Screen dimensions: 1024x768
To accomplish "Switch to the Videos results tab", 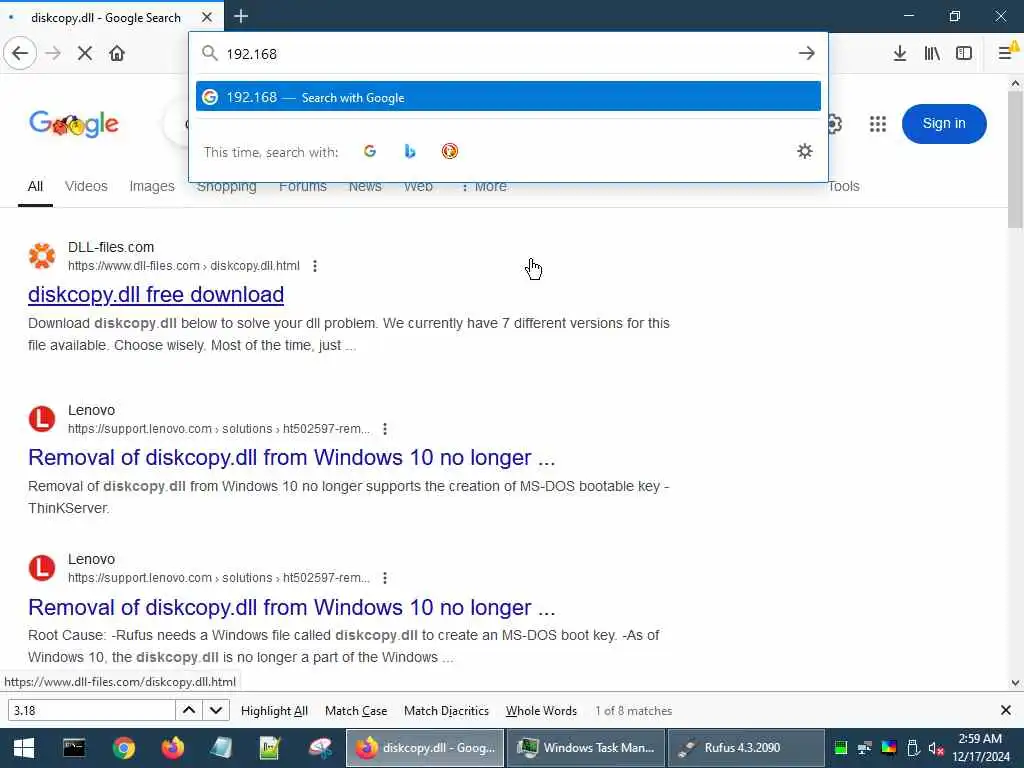I will [x=86, y=187].
